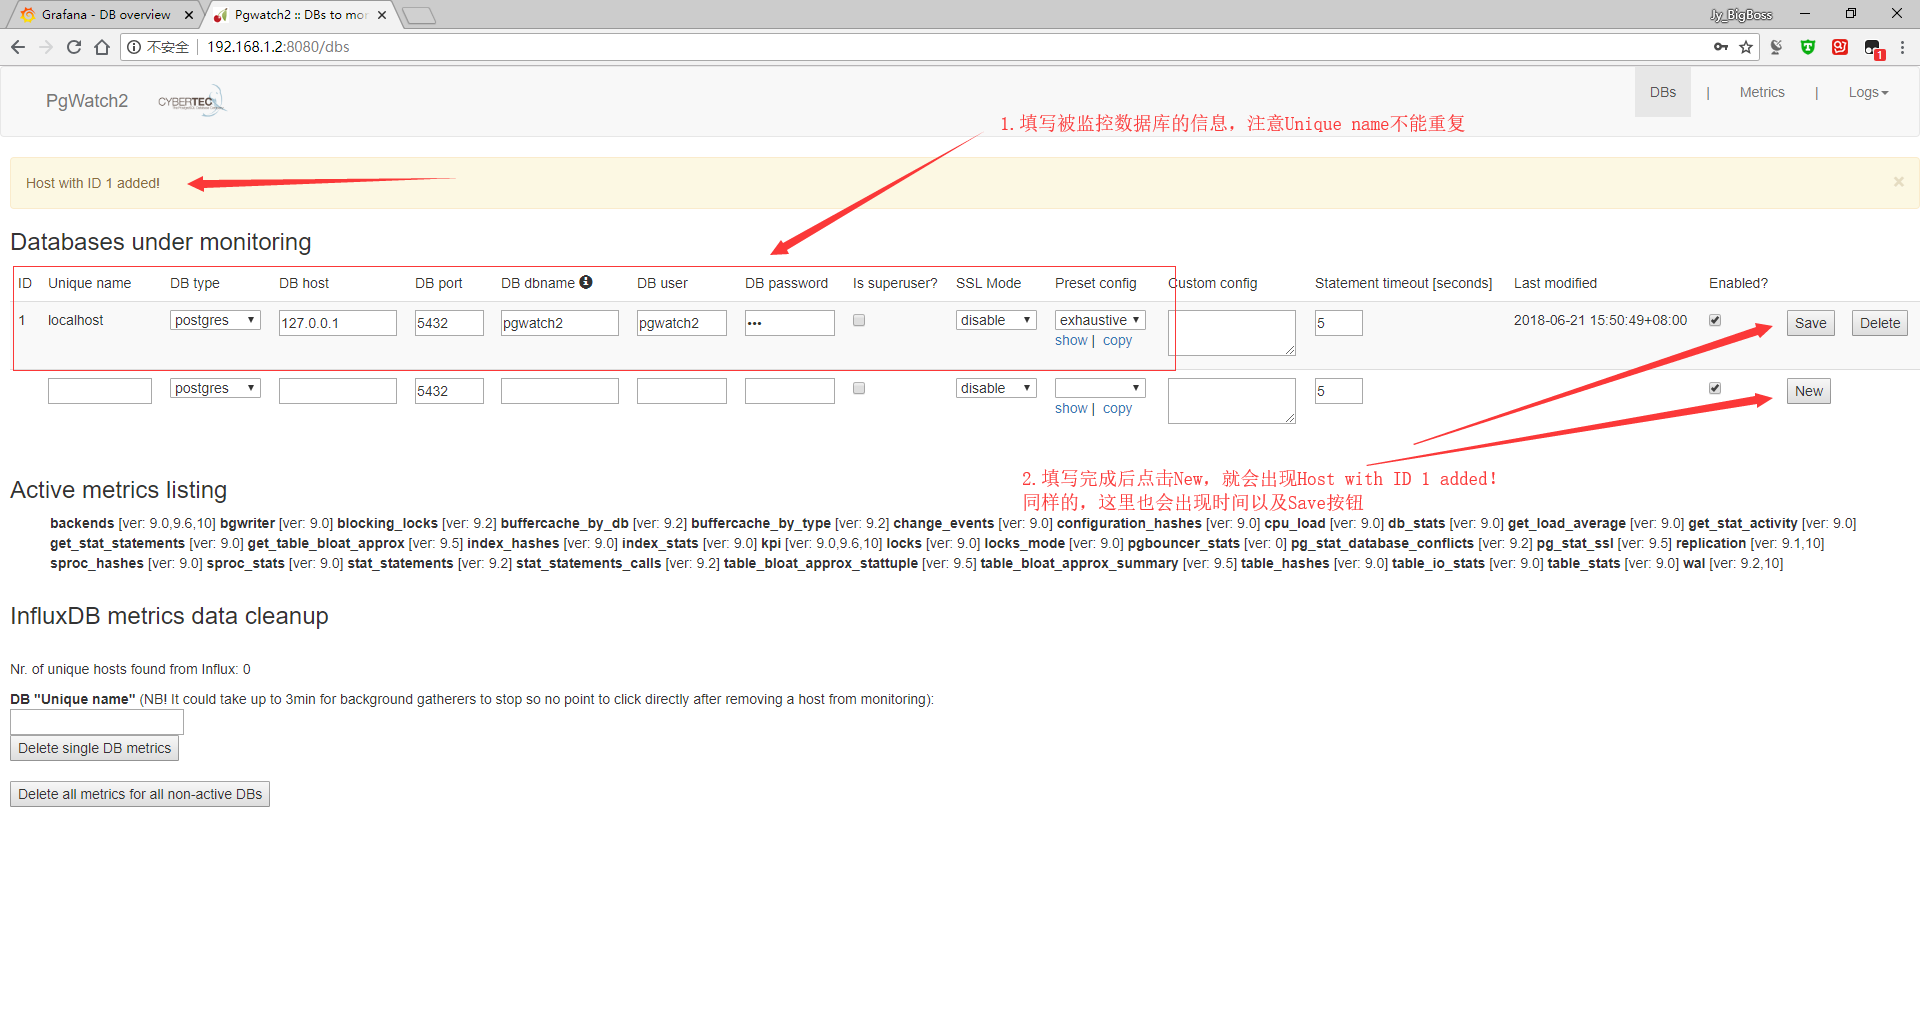Save the localhost database settings
The image size is (1920, 1032).
click(1810, 322)
